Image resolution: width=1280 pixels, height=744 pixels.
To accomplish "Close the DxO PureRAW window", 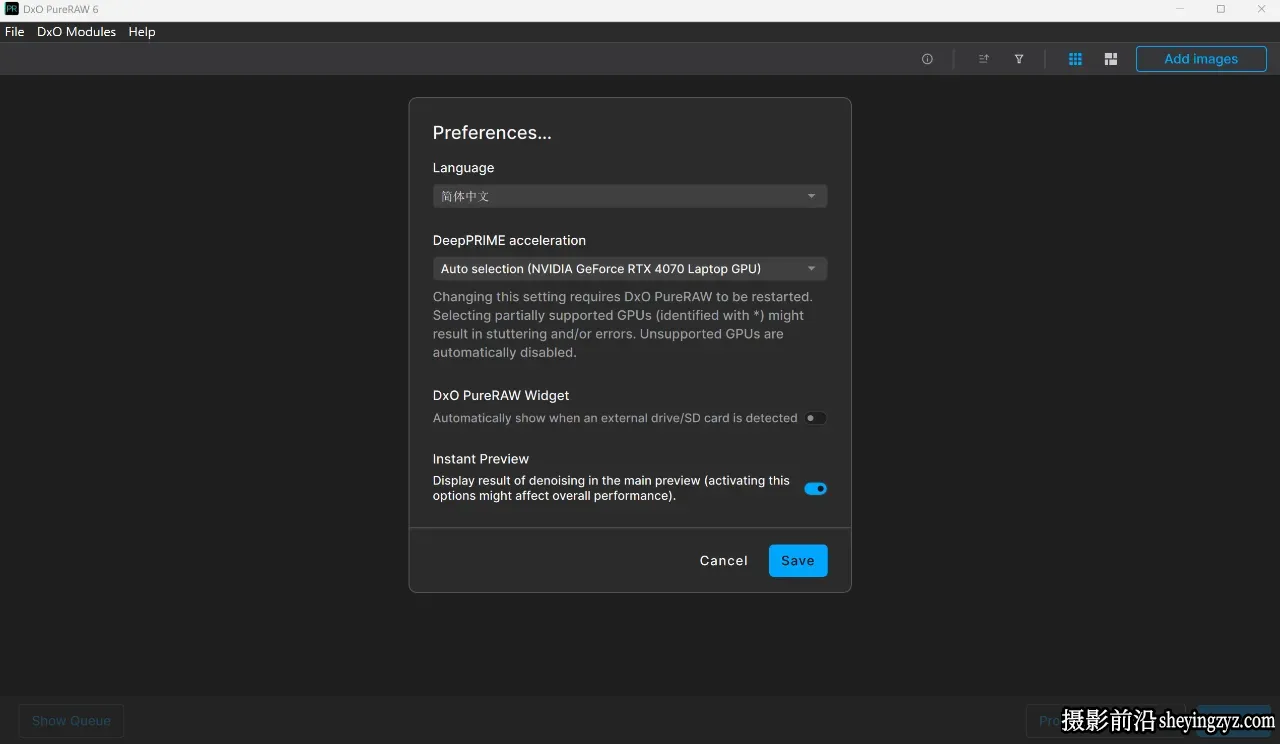I will coord(1261,9).
